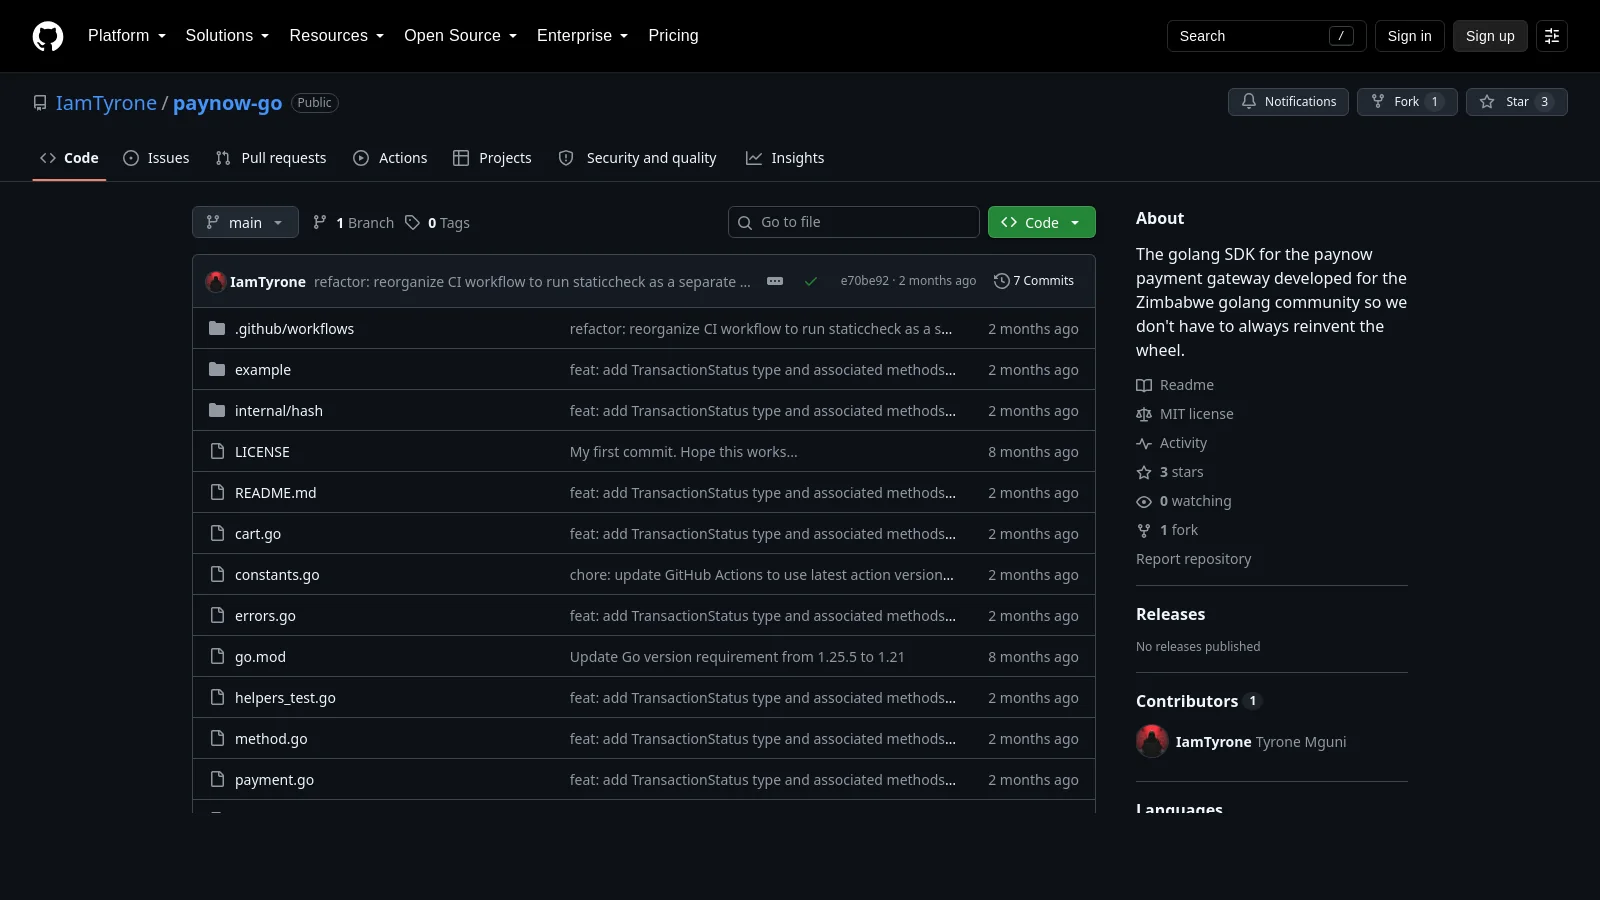
Task: Click the Sign in button
Action: point(1409,36)
